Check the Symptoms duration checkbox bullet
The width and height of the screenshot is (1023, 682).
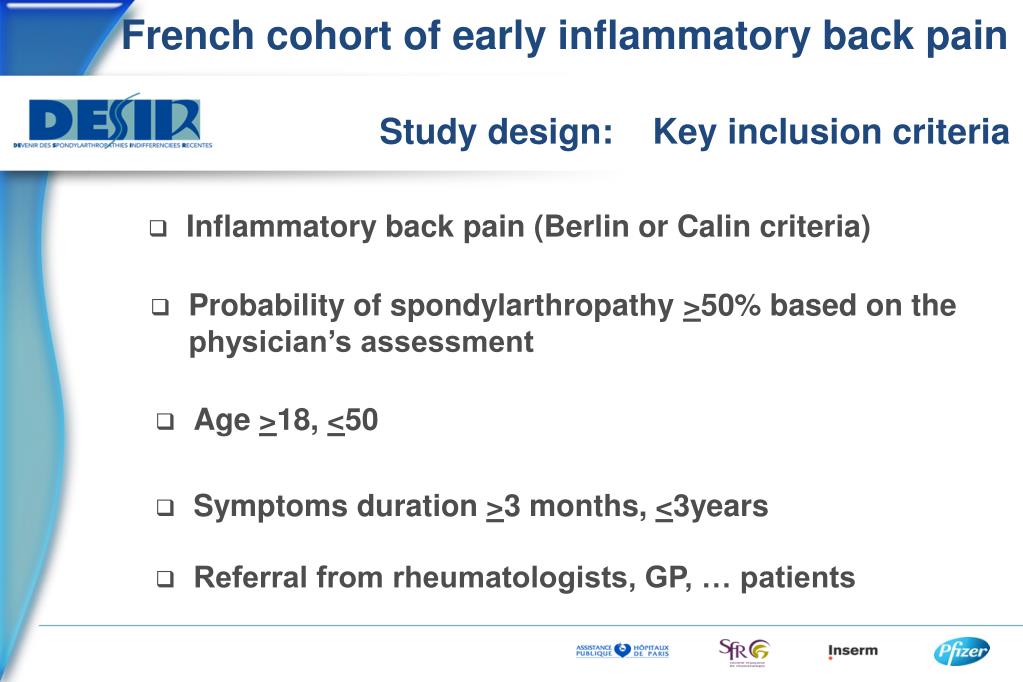[x=166, y=507]
